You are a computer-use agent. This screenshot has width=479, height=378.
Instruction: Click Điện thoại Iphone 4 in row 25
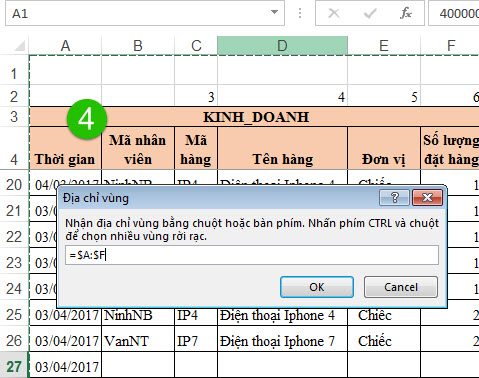pyautogui.click(x=283, y=313)
